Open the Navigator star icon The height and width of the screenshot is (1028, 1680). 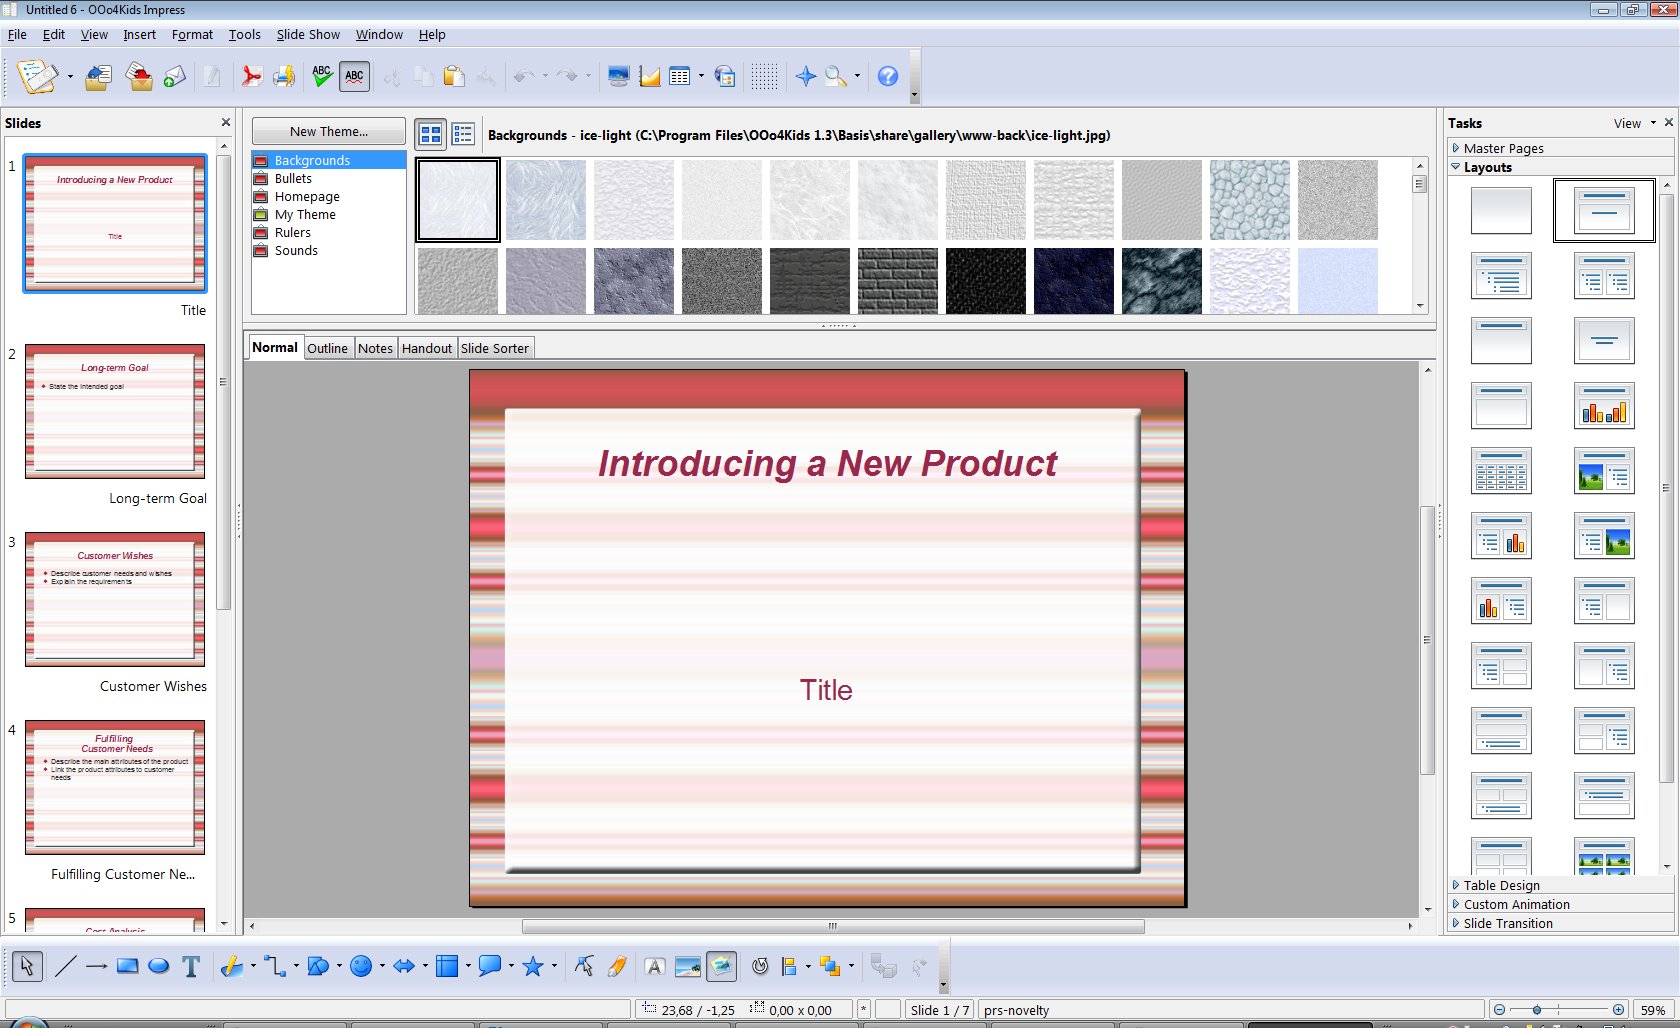pyautogui.click(x=806, y=76)
